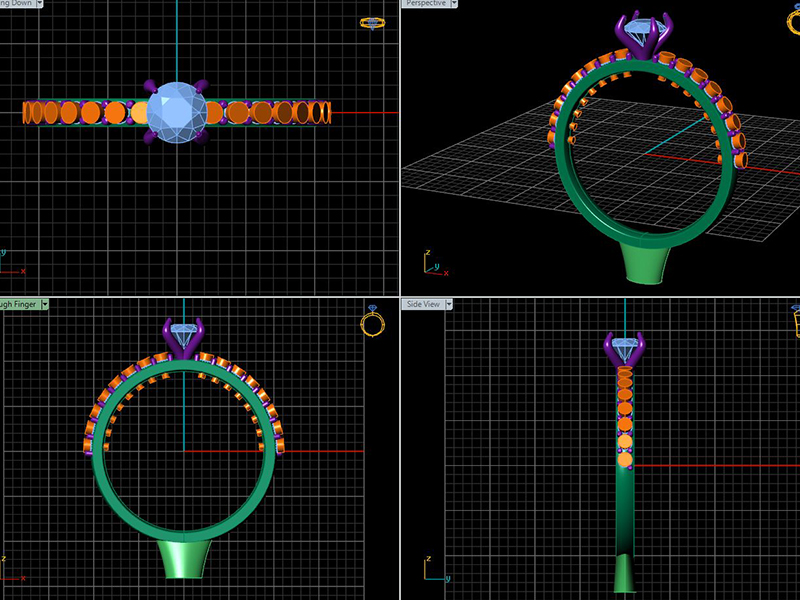800x600 pixels.
Task: Click the XYZ axis icon in Perspective viewport
Action: pyautogui.click(x=433, y=265)
